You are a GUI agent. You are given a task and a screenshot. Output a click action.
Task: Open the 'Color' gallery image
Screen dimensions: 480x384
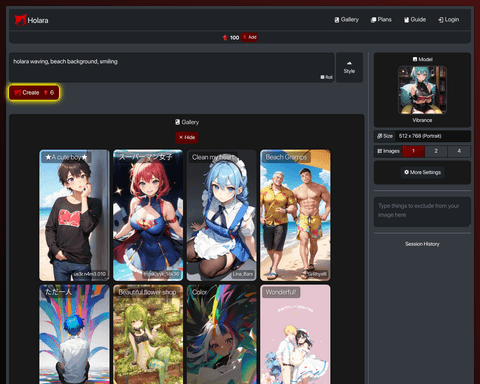(222, 334)
